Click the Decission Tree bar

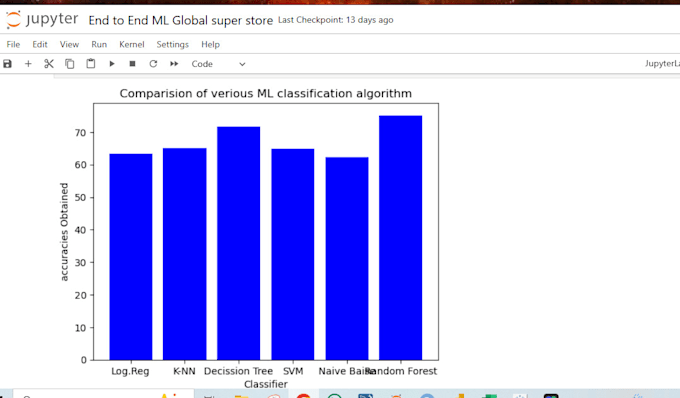pyautogui.click(x=239, y=243)
